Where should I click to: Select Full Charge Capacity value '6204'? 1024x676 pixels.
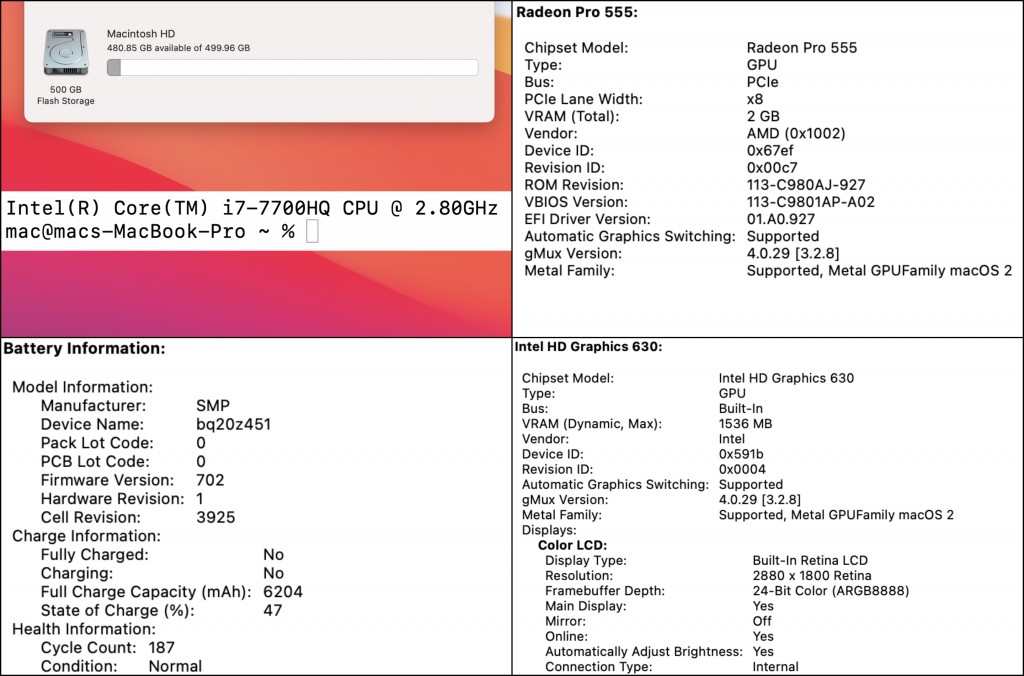pos(283,592)
